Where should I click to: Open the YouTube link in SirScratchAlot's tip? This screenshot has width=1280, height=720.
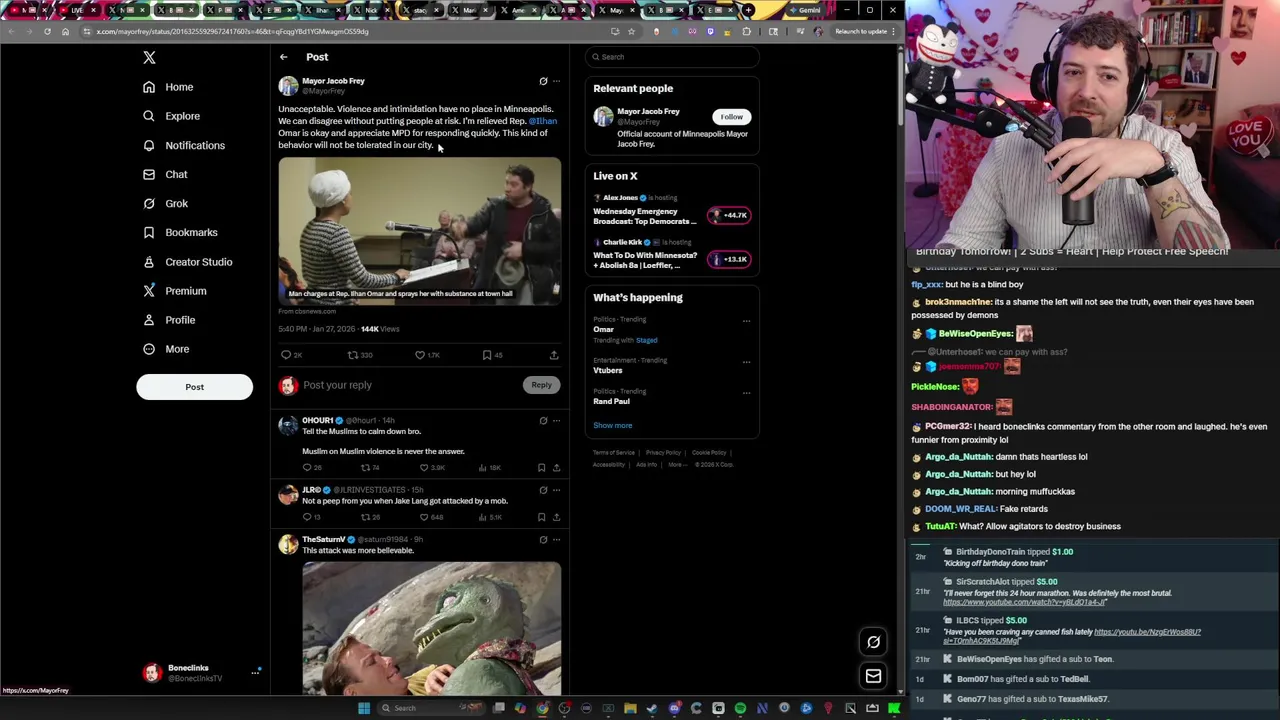[x=1025, y=603]
